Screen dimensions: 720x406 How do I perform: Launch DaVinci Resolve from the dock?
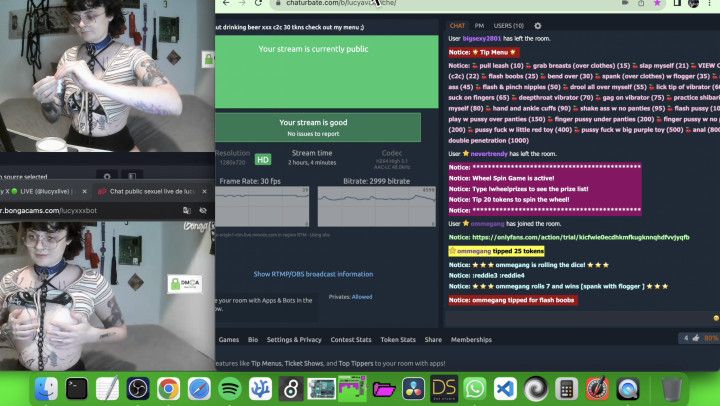(413, 389)
